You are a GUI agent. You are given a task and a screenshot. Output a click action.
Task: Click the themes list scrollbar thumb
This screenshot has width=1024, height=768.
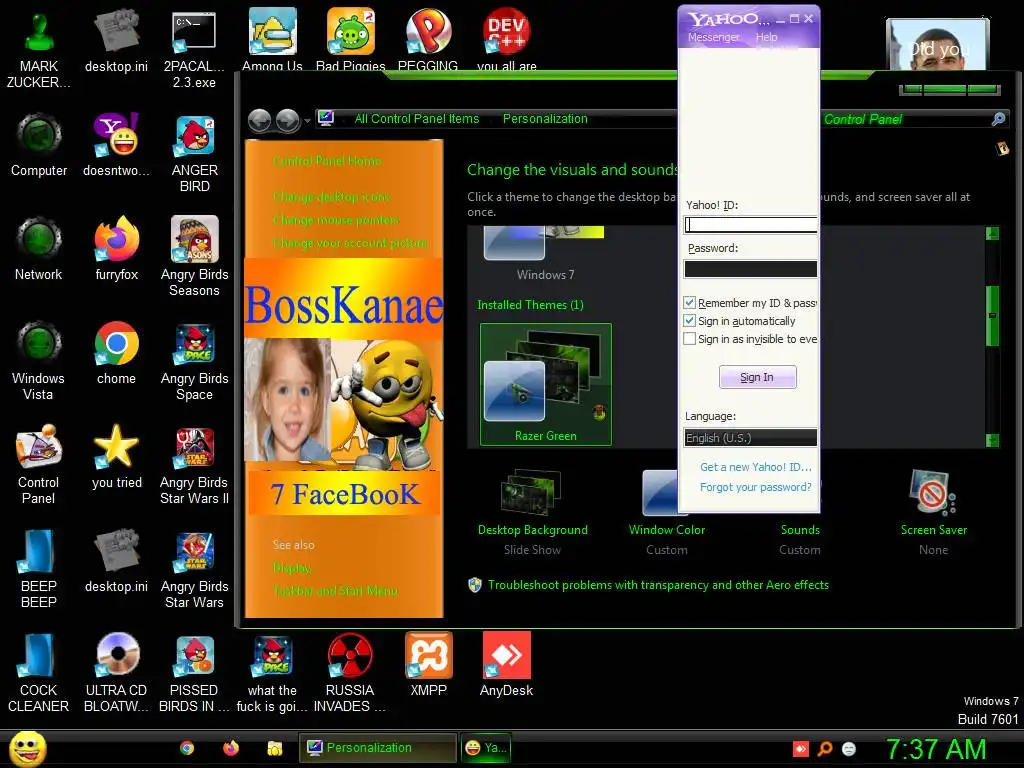pos(992,315)
